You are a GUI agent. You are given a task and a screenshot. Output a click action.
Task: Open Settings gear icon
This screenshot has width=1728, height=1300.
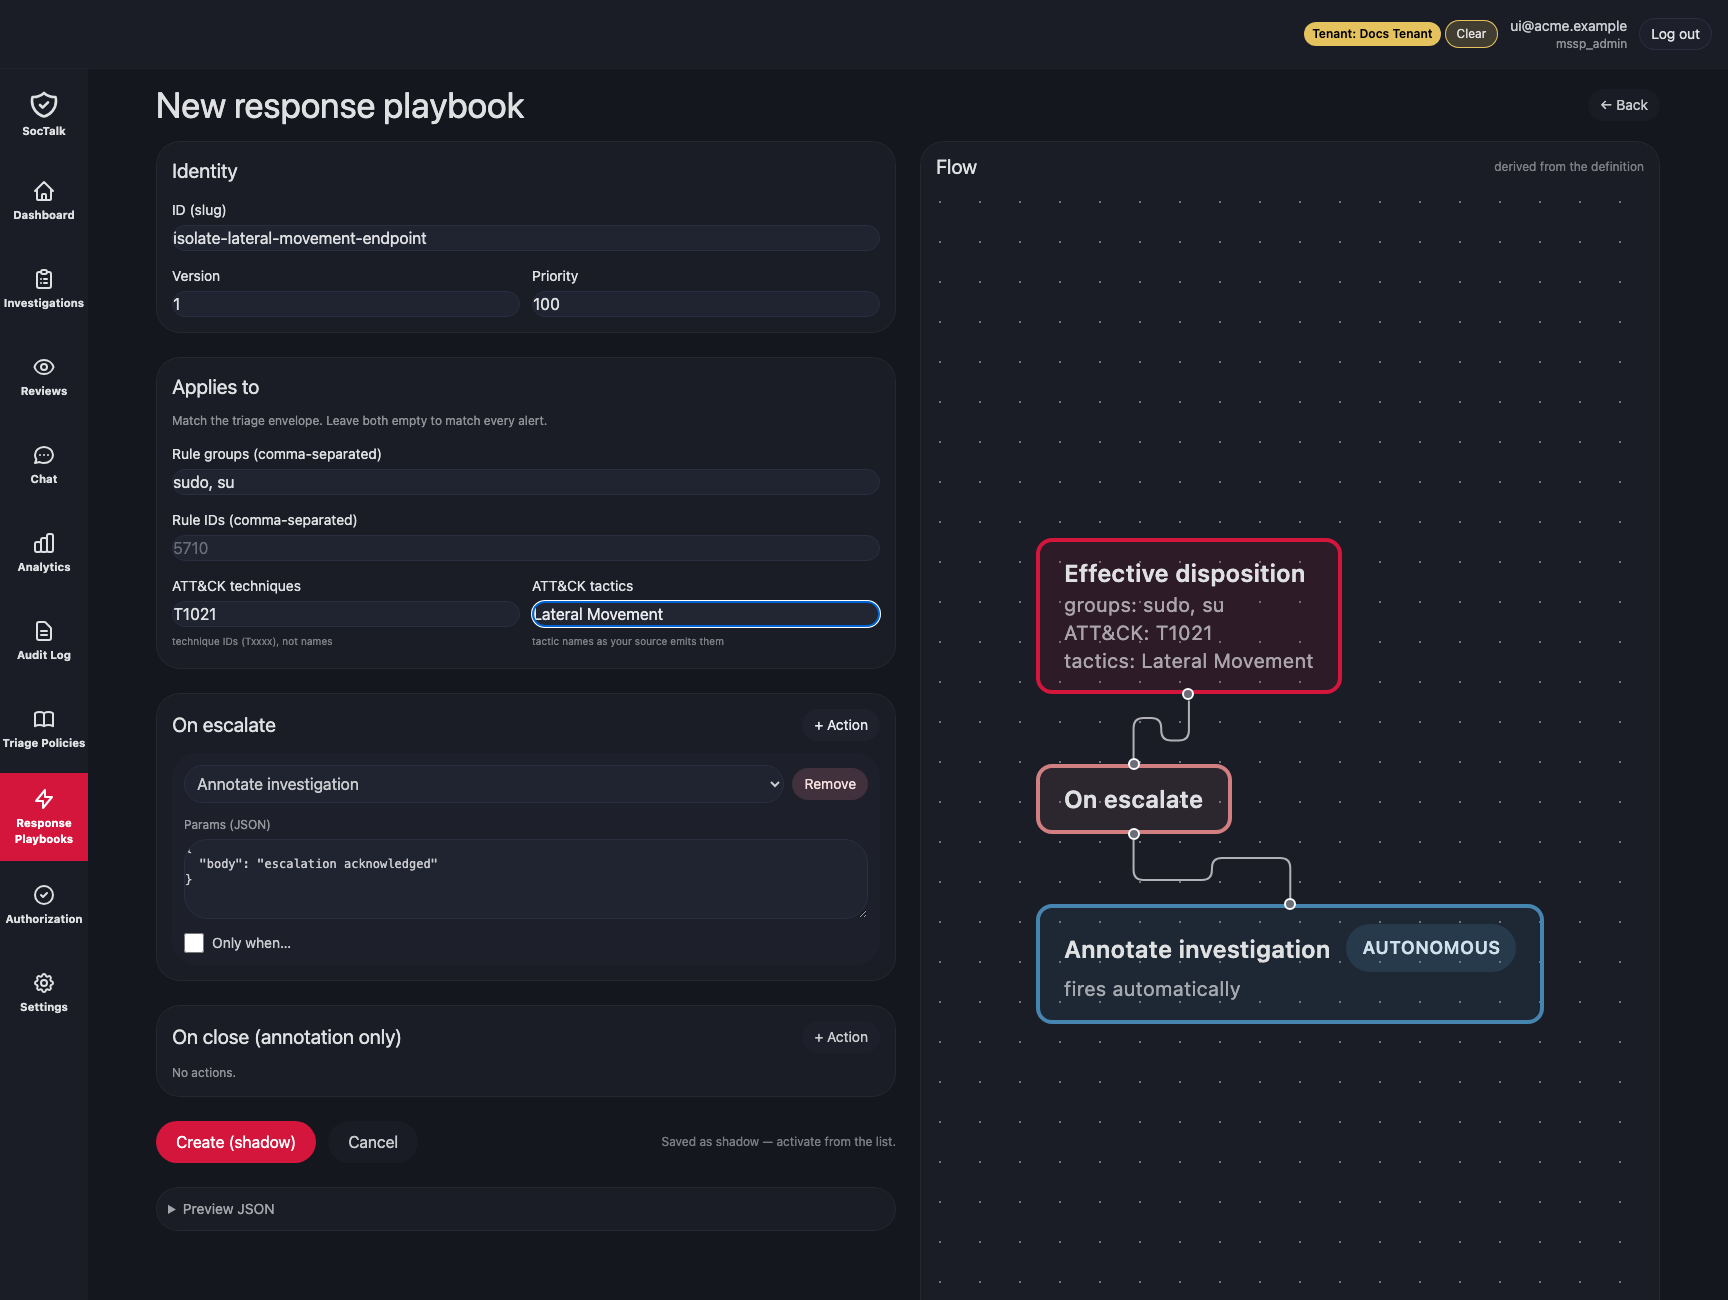[x=44, y=983]
